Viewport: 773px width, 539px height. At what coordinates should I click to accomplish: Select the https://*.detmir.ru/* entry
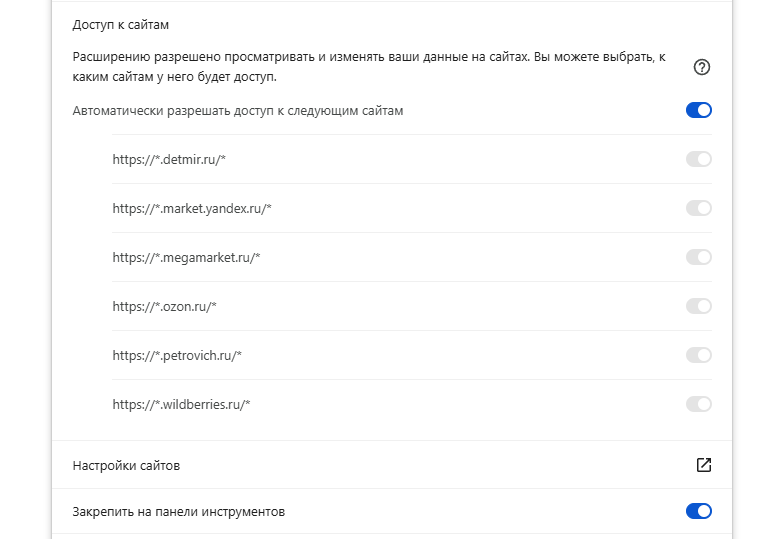tap(176, 159)
